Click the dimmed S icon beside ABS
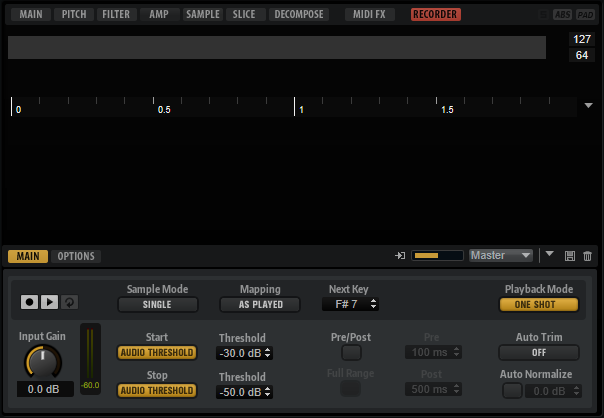Viewport: 604px width, 418px height. (x=543, y=15)
